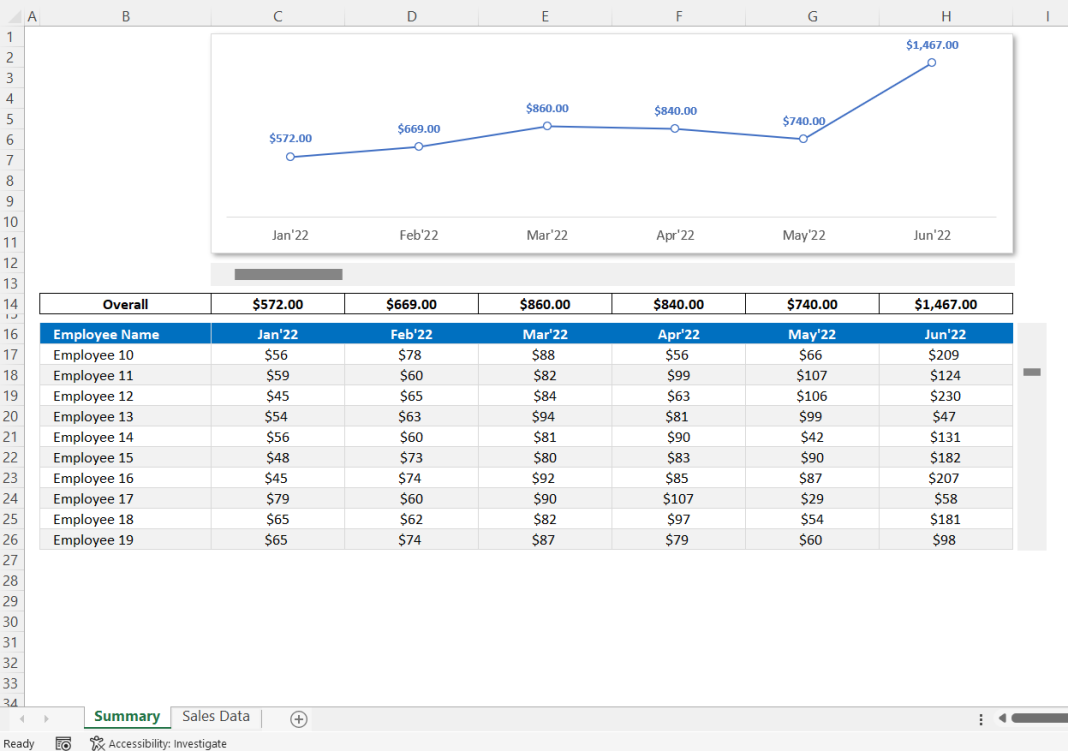The height and width of the screenshot is (751, 1068).
Task: Select the $1,467.00 data point on chart
Action: pyautogui.click(x=930, y=62)
